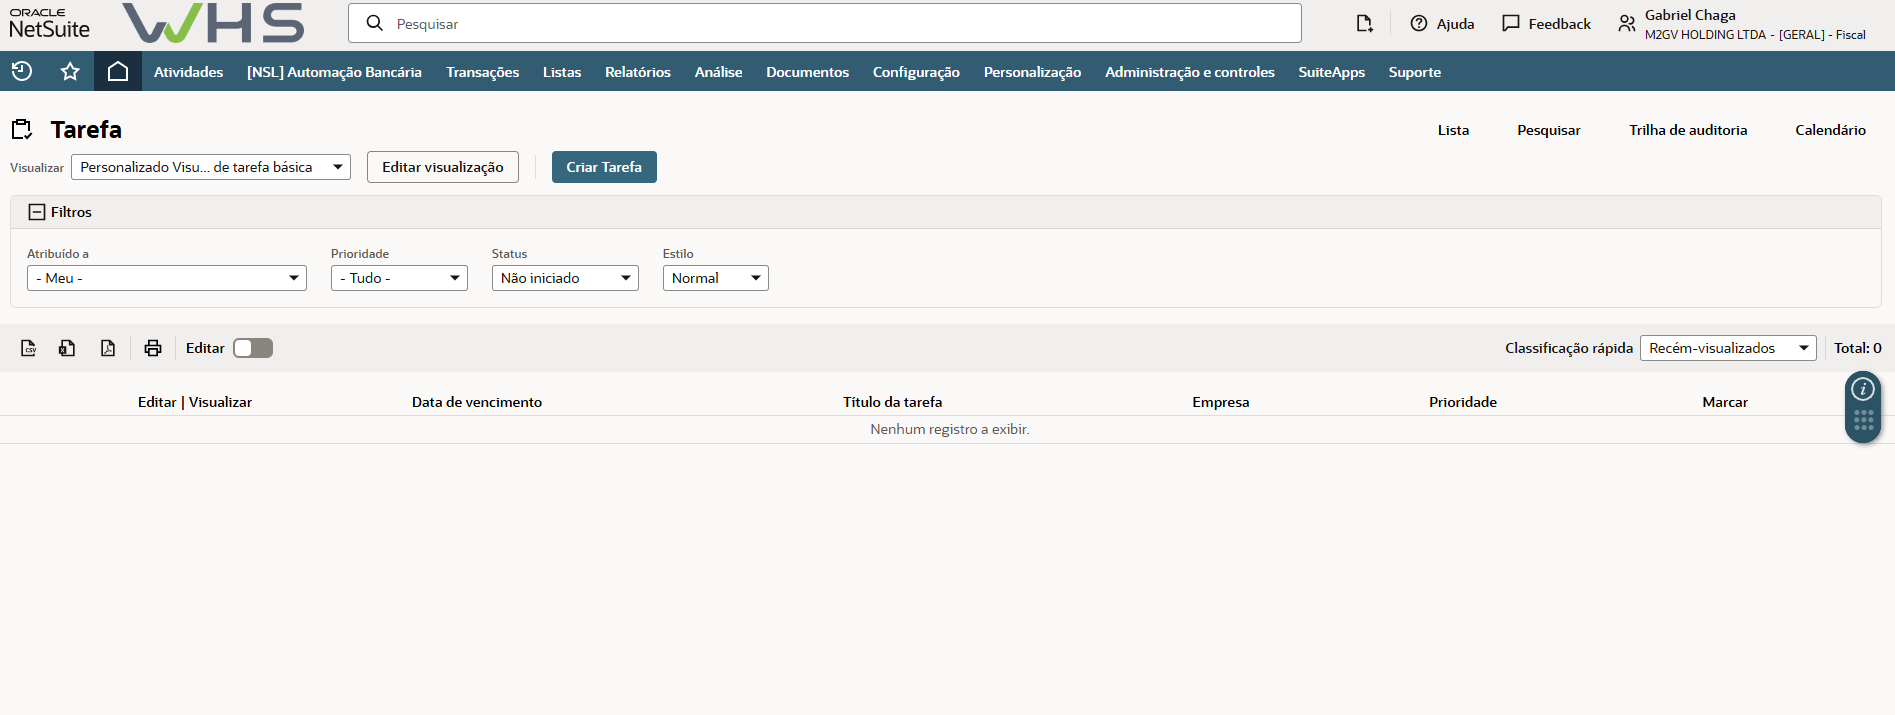Click the create new document icon

[1364, 23]
